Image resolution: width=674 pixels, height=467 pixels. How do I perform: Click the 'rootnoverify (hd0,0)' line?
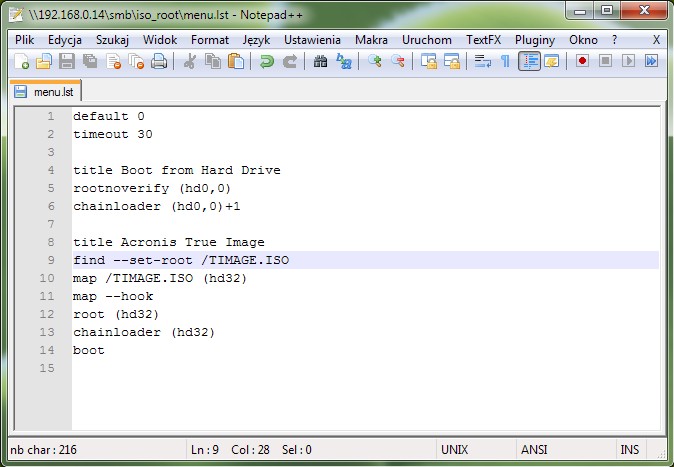point(152,188)
